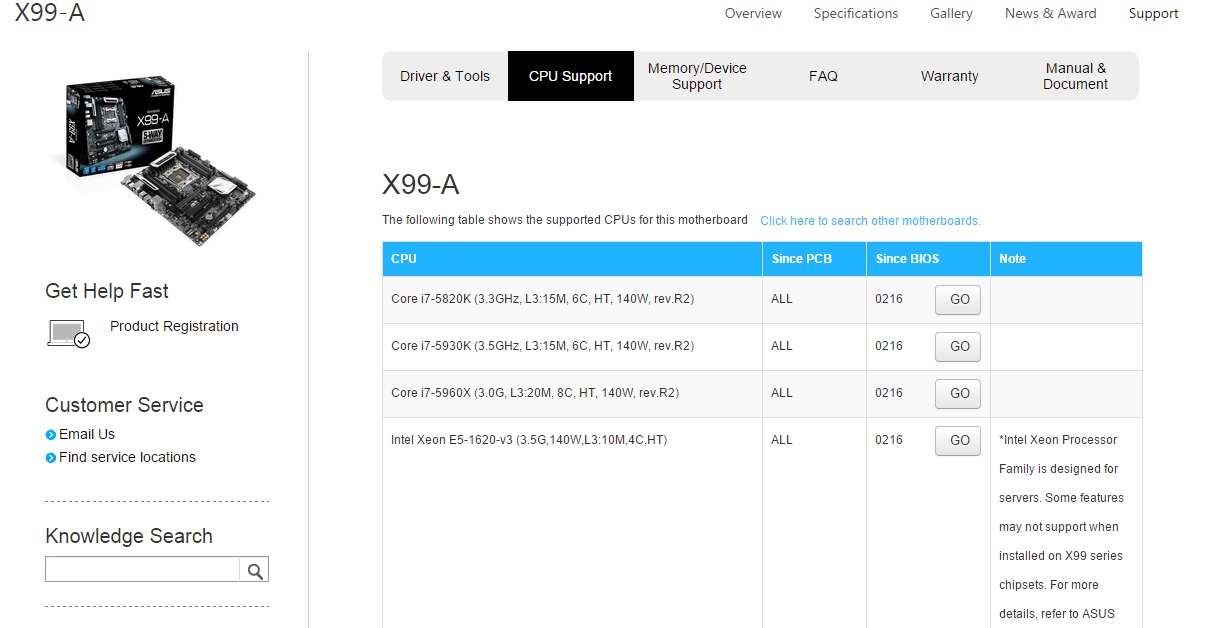Screen dimensions: 1225x628
Task: Click the Knowledge Search heading
Action: coord(129,536)
